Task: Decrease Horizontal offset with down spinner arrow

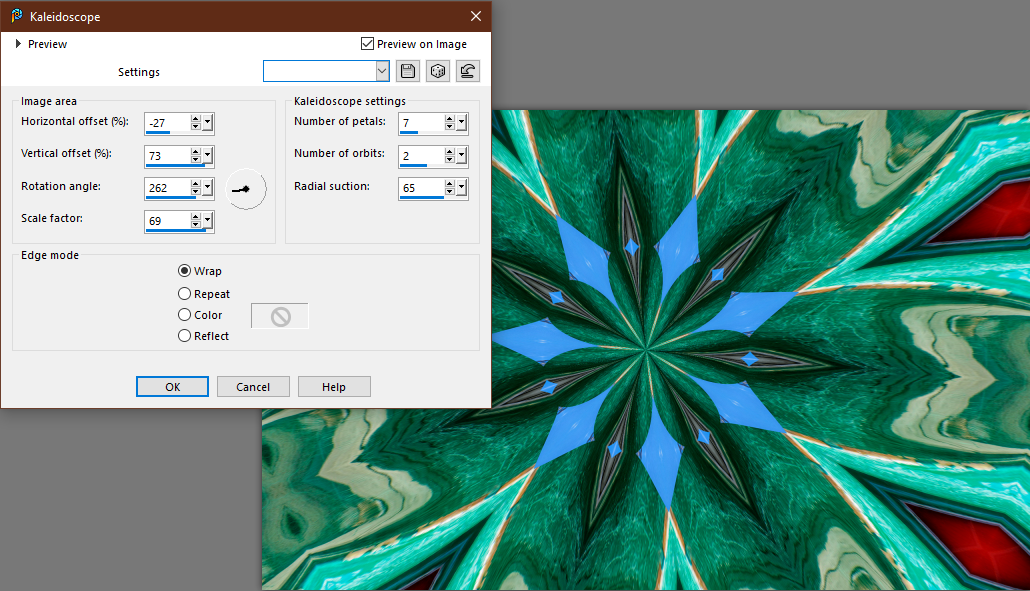Action: coord(196,127)
